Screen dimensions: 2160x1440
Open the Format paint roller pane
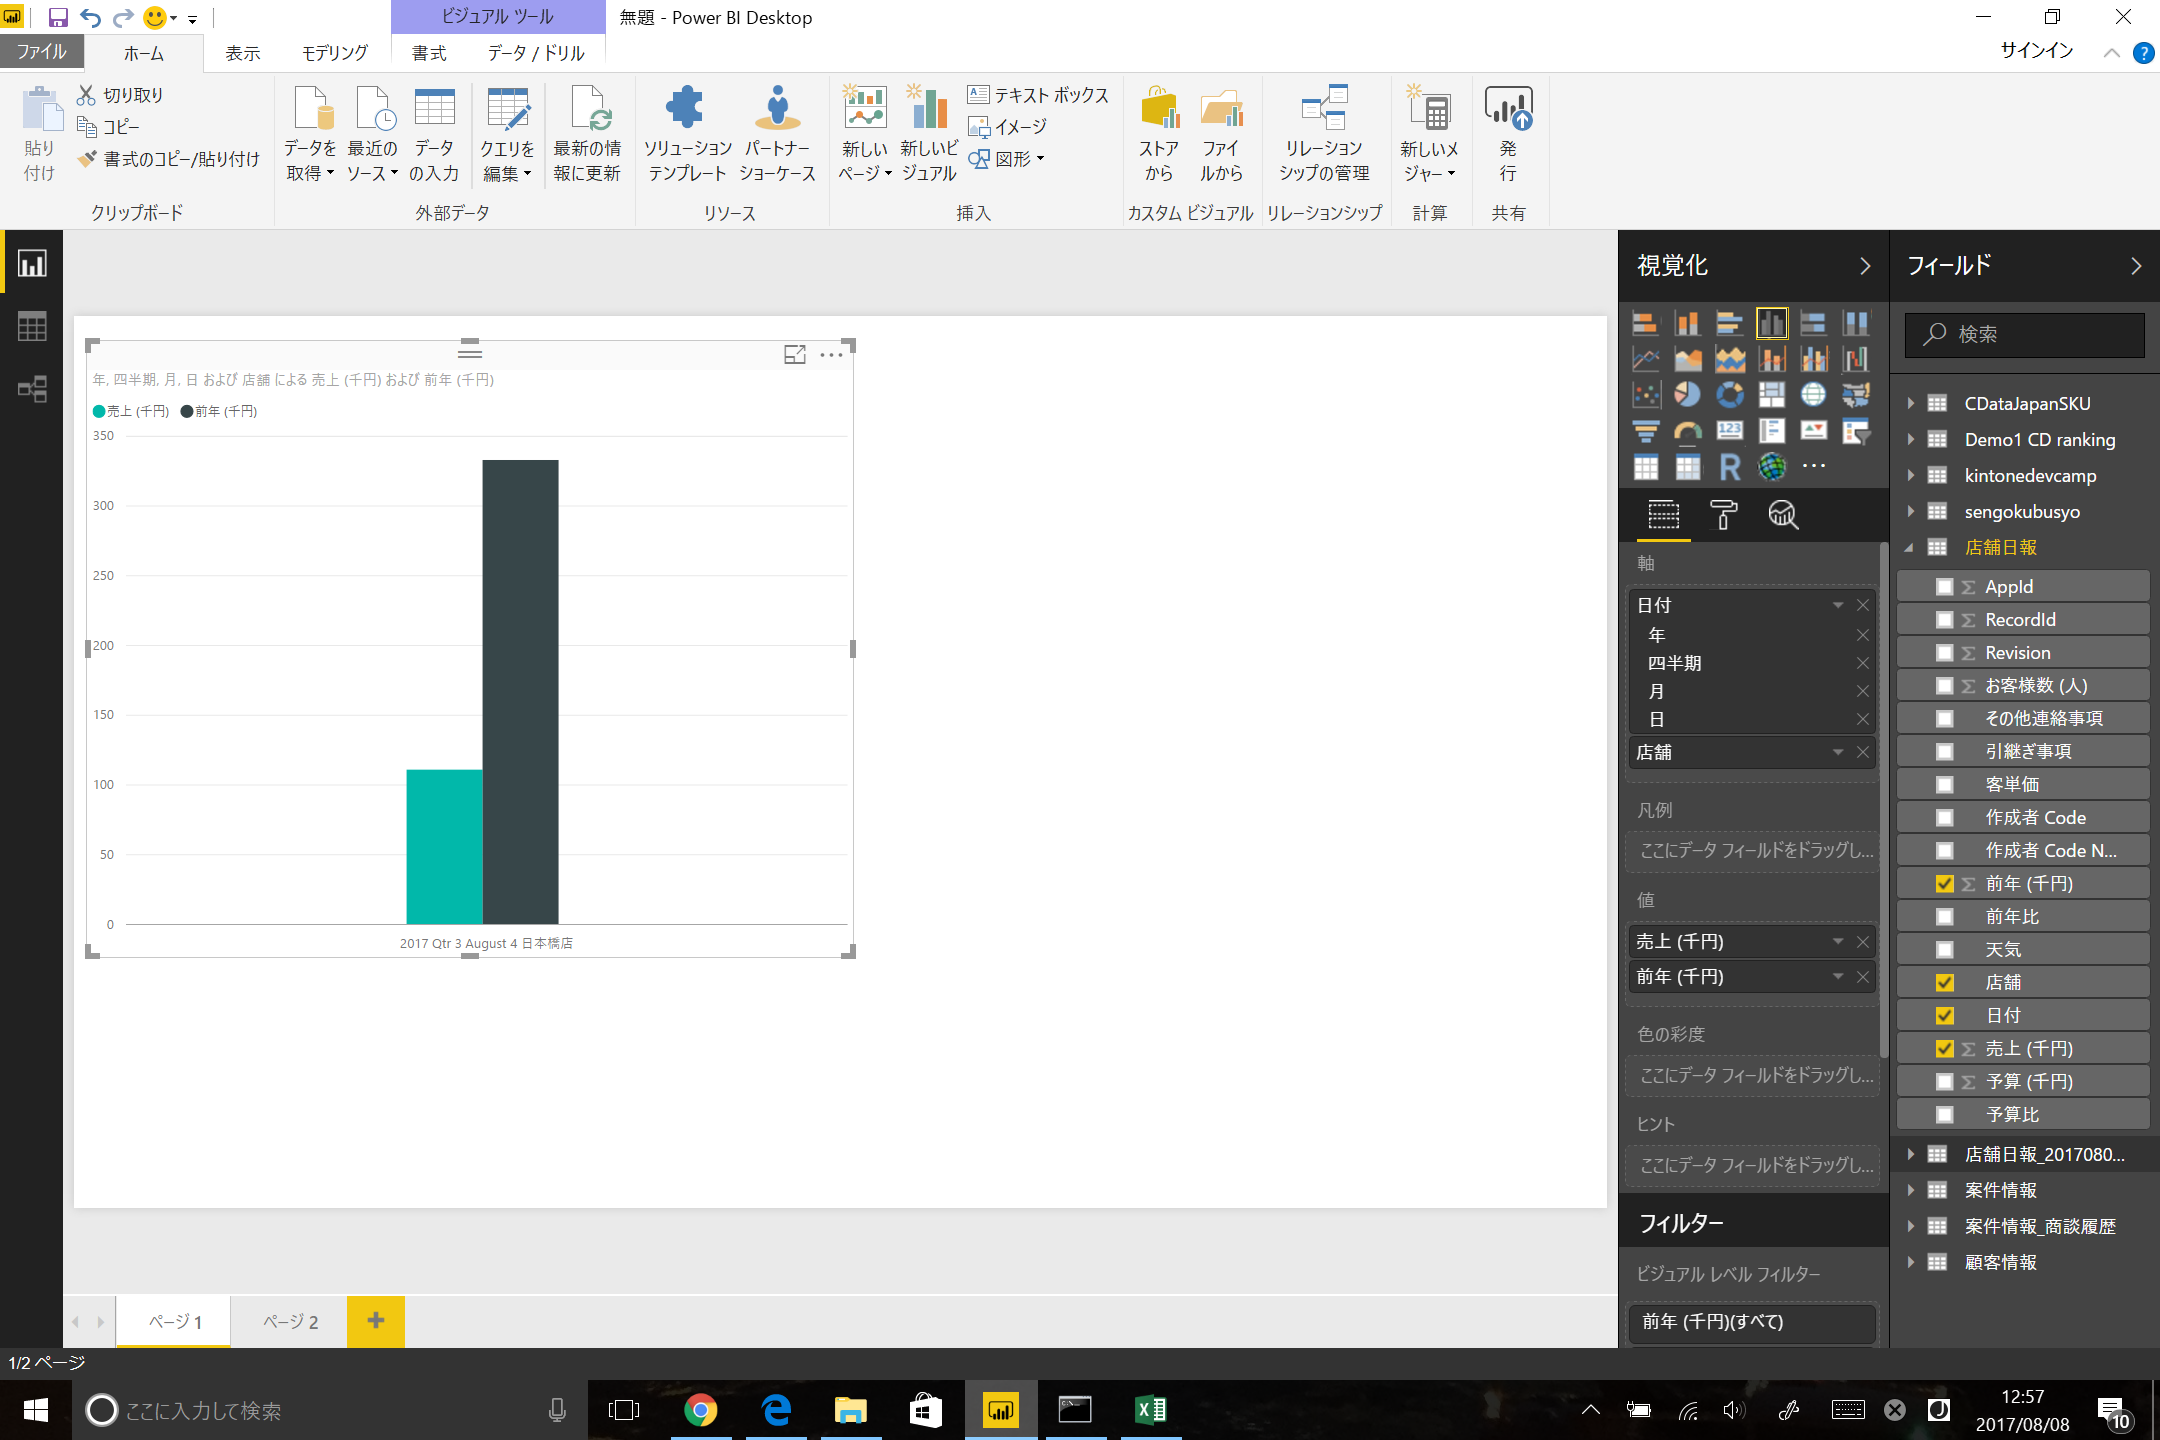tap(1724, 514)
